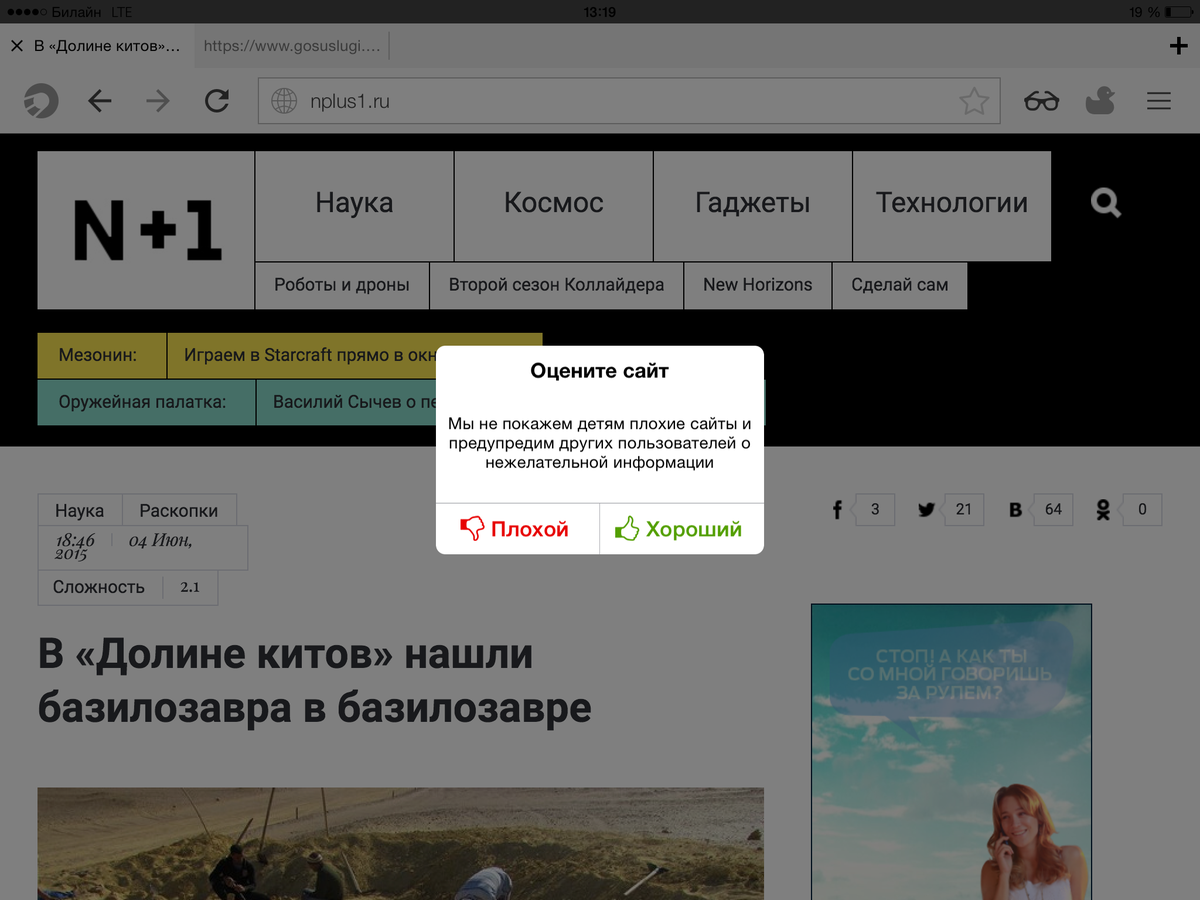Open New Horizons topic

758,285
